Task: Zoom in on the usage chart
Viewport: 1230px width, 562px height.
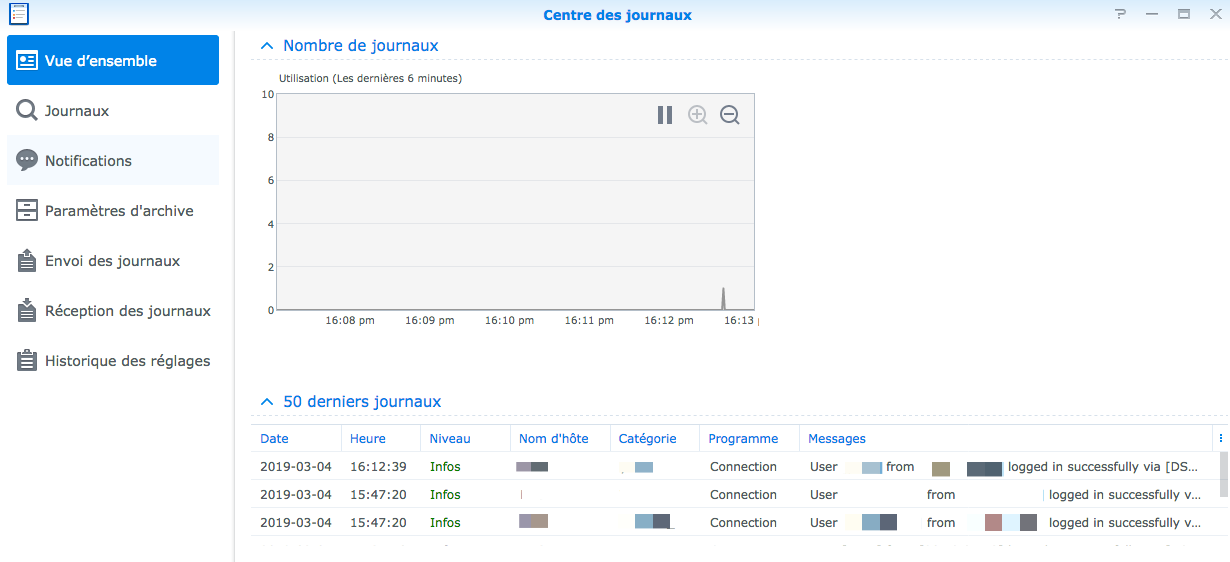Action: click(x=698, y=115)
